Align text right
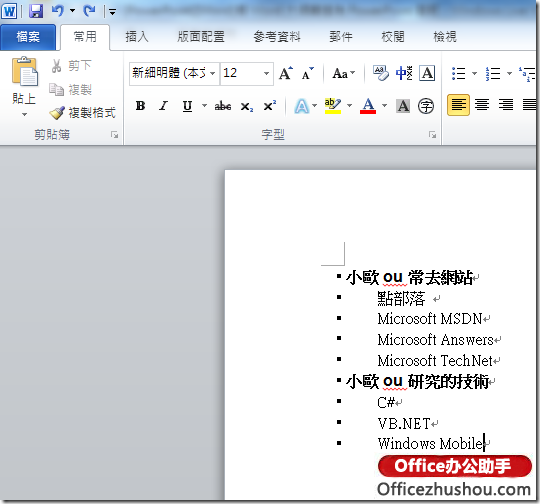This screenshot has width=540, height=504. [x=506, y=105]
